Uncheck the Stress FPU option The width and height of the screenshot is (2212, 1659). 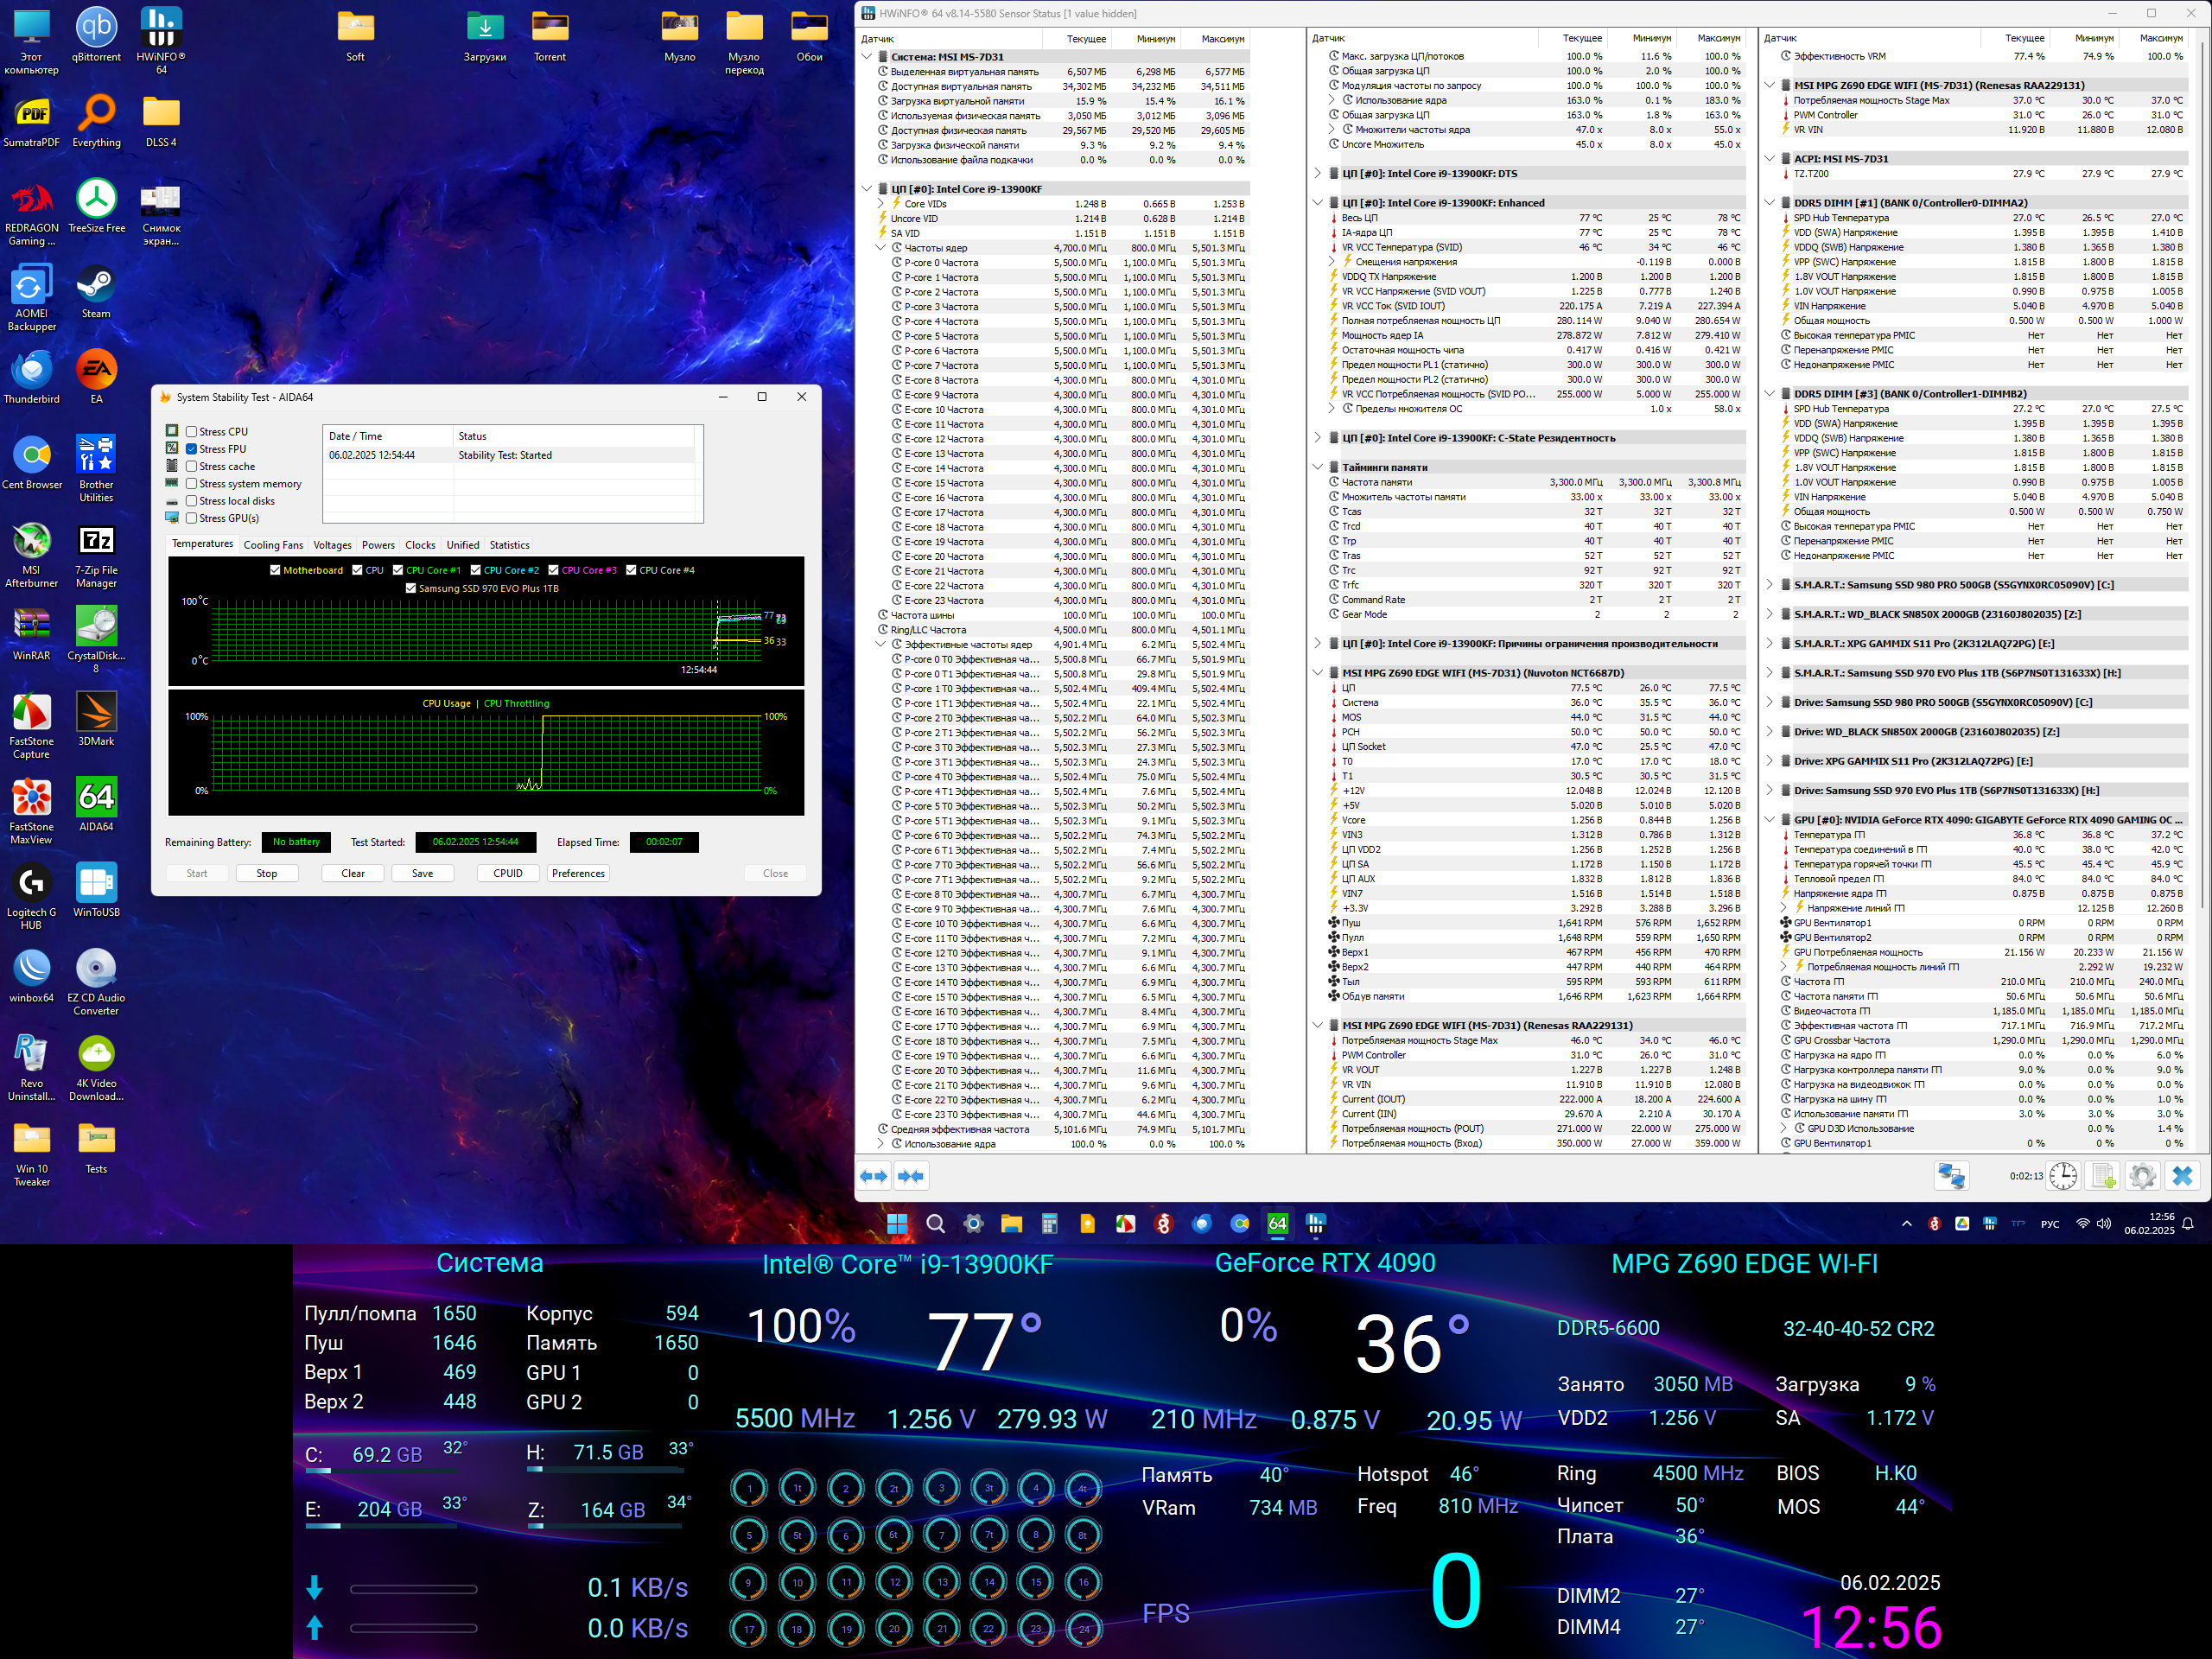pyautogui.click(x=191, y=449)
